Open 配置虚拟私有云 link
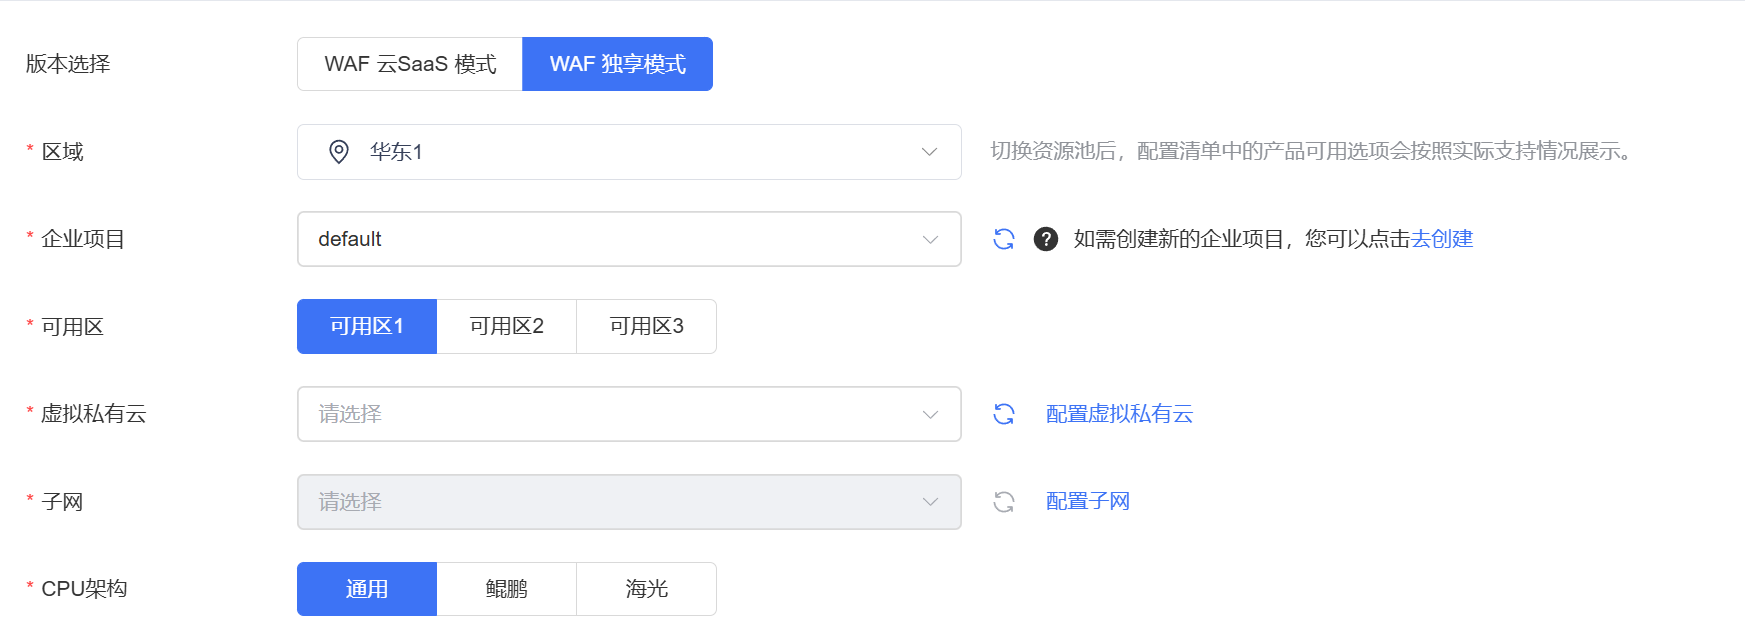This screenshot has height=633, width=1745. 1119,414
